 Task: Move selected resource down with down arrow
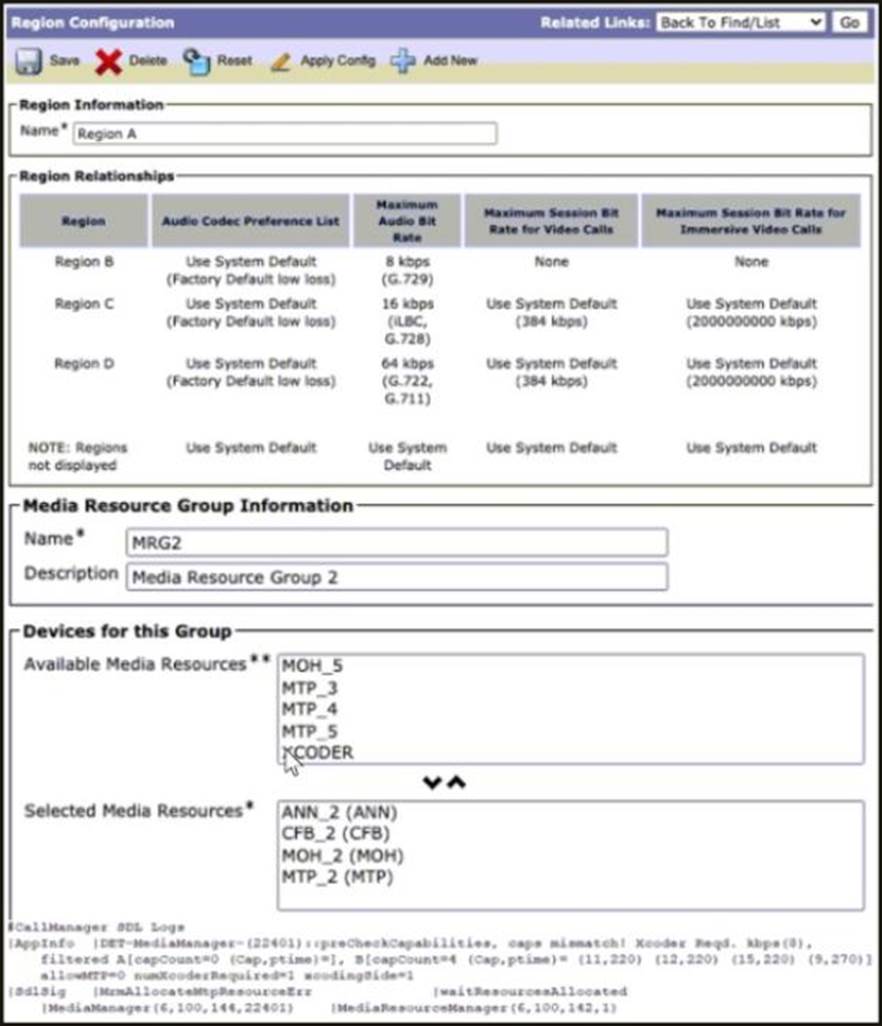(x=432, y=782)
